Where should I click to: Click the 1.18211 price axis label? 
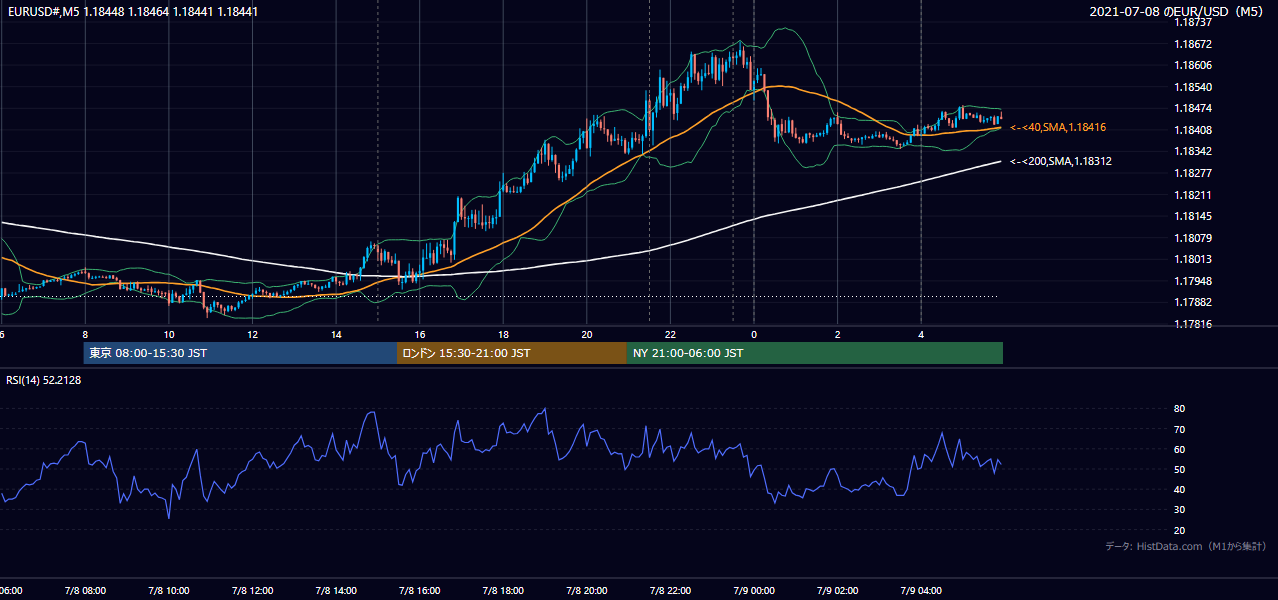(x=1193, y=195)
